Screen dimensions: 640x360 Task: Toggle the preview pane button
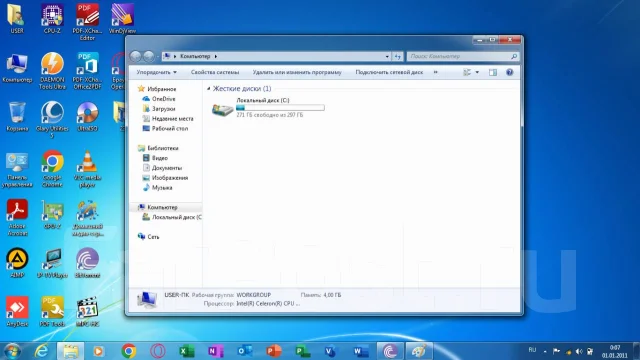pyautogui.click(x=493, y=72)
